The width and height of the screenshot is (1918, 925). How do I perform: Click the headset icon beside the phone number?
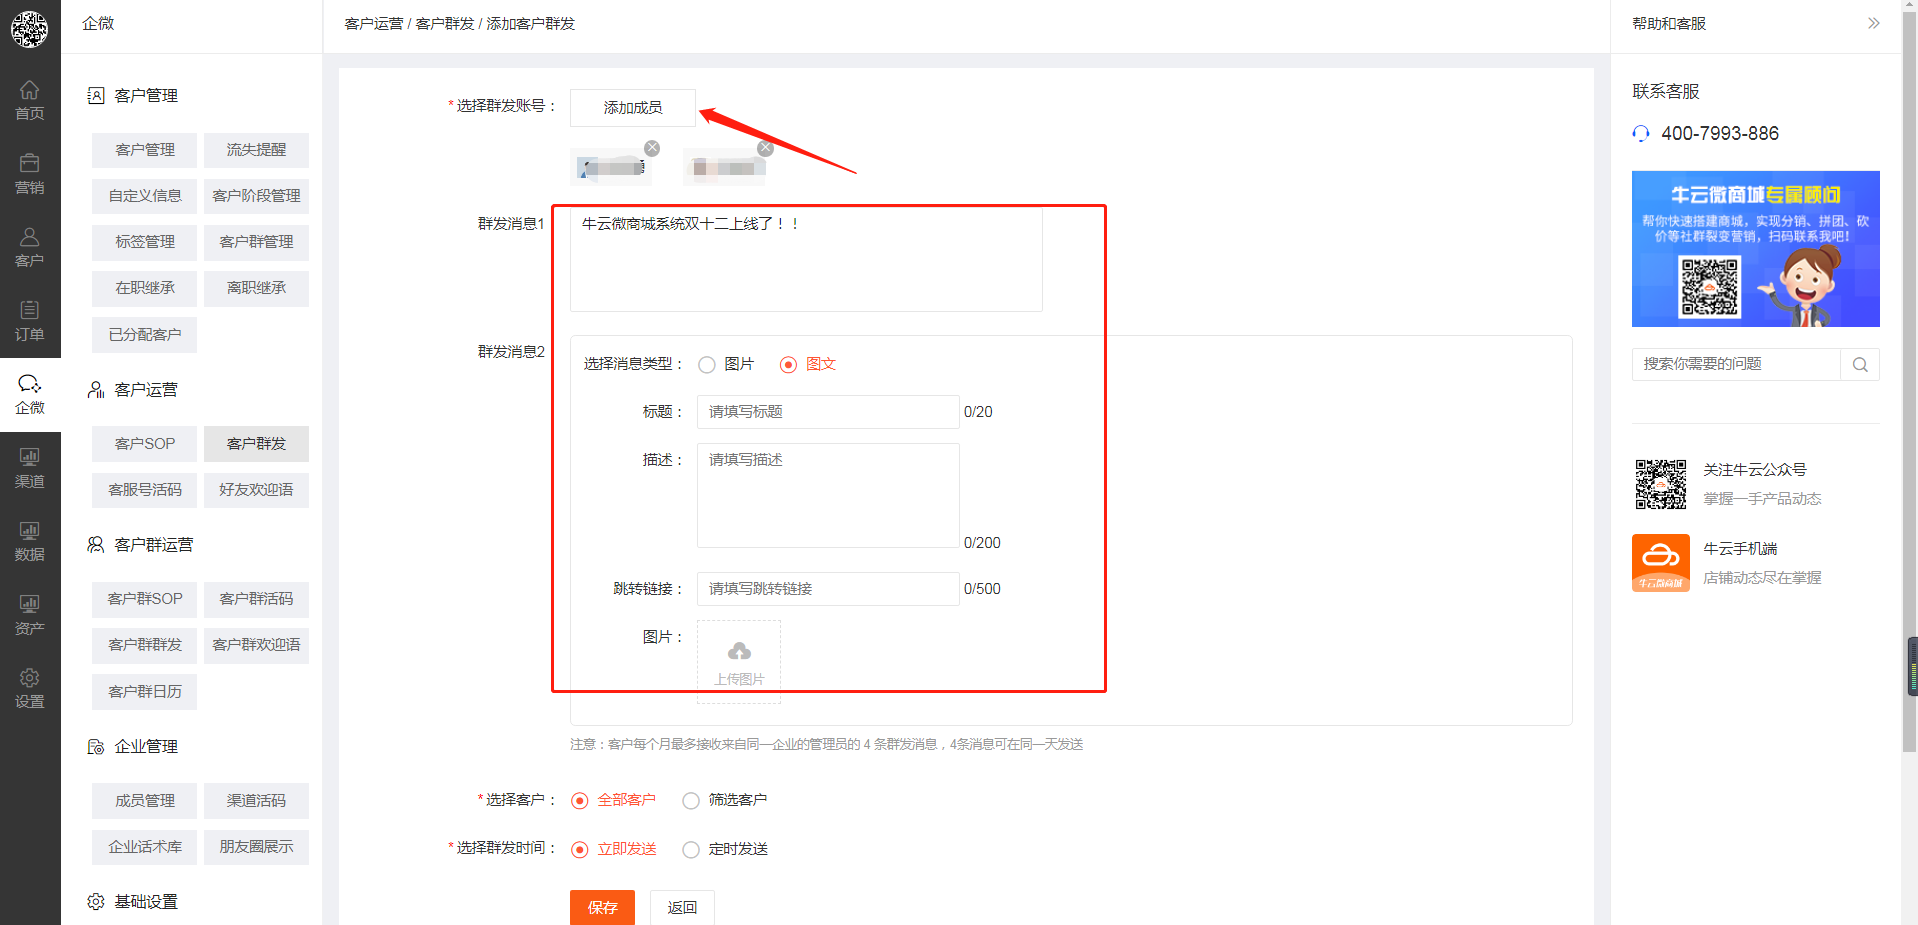click(1641, 133)
